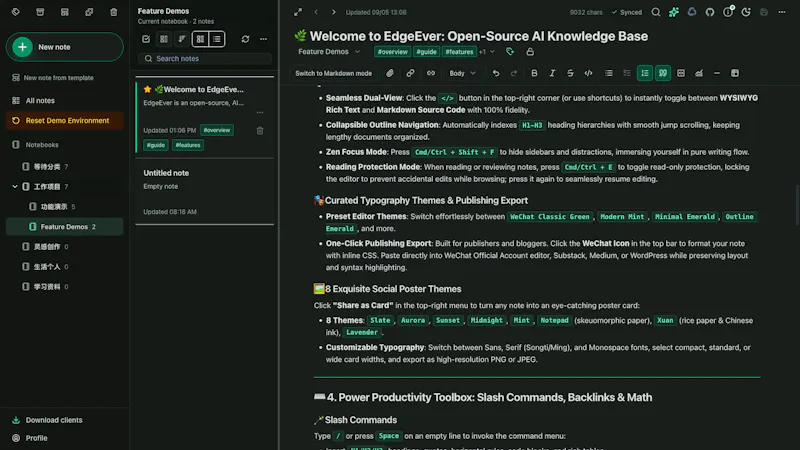Click the save icon in the top bar
This screenshot has height=450, width=800.
764,12
